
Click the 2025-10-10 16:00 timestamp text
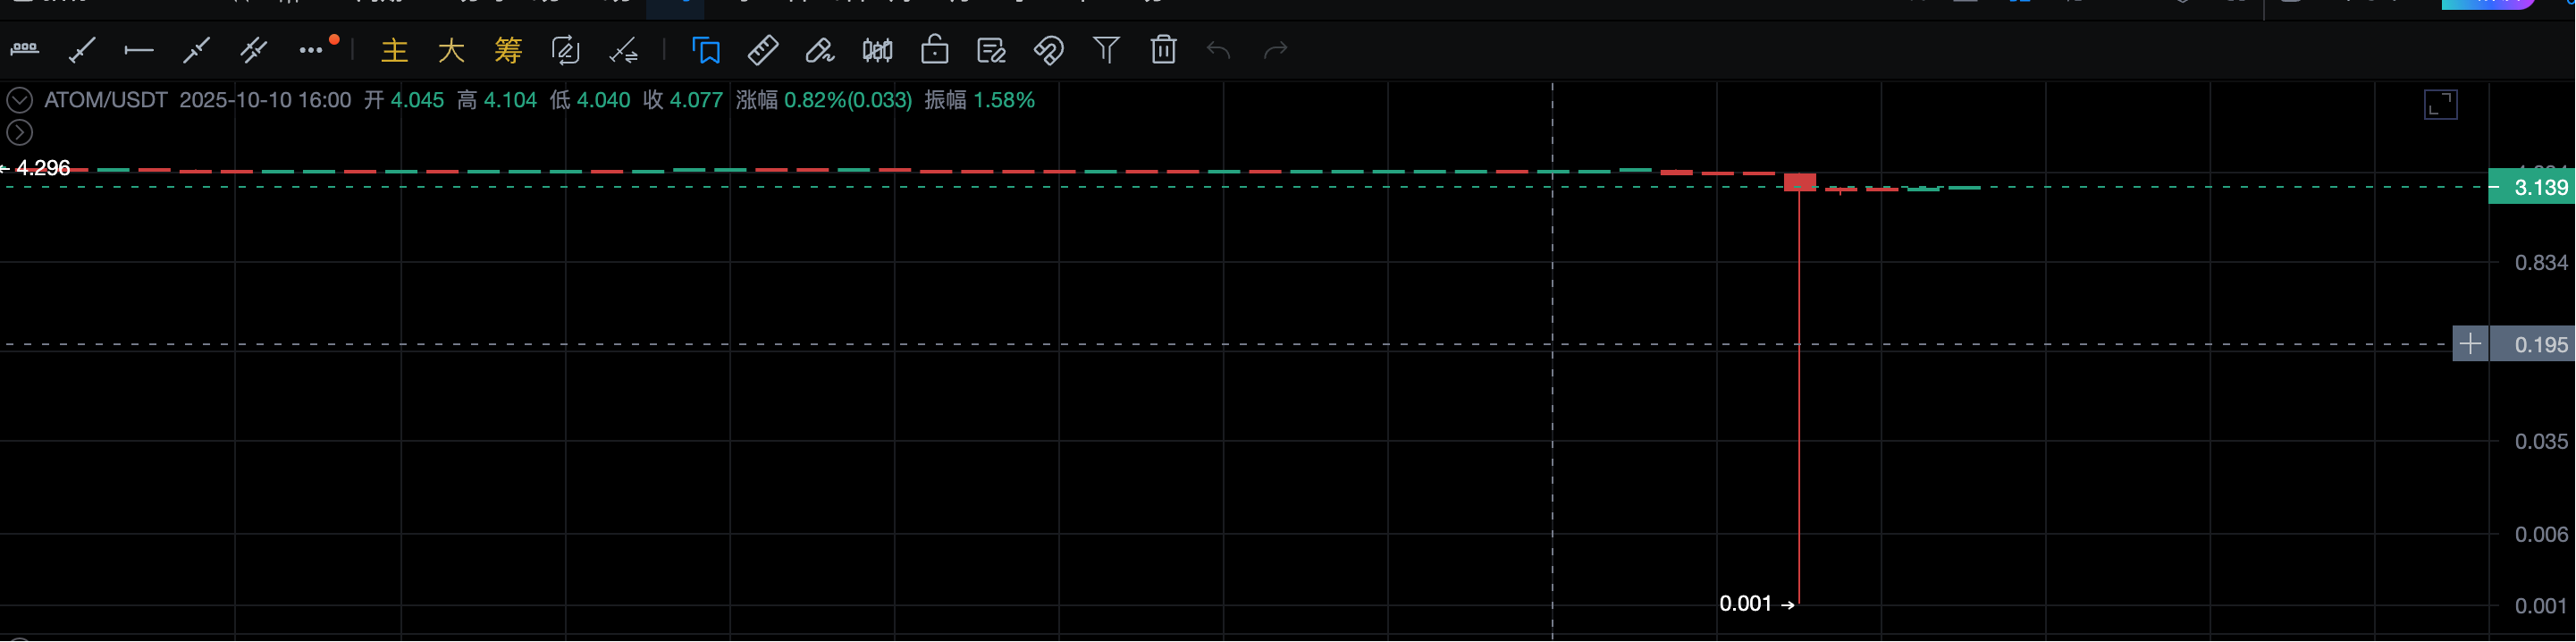click(x=266, y=100)
